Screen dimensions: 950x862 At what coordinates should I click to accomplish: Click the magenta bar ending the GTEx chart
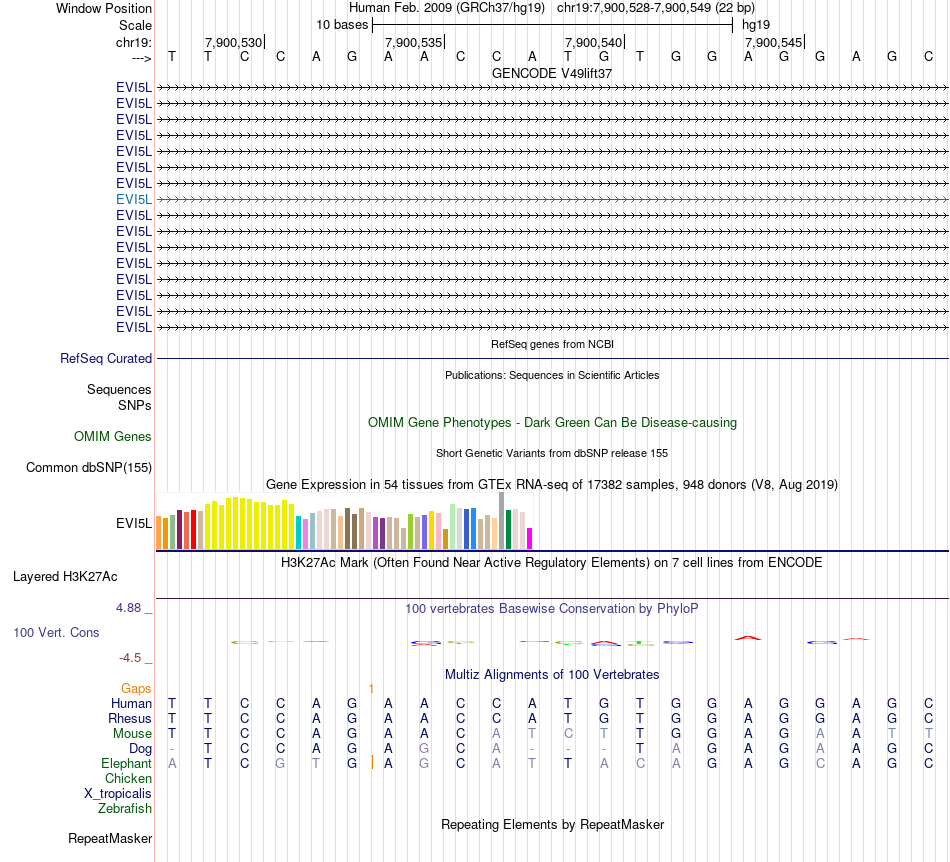pyautogui.click(x=530, y=539)
